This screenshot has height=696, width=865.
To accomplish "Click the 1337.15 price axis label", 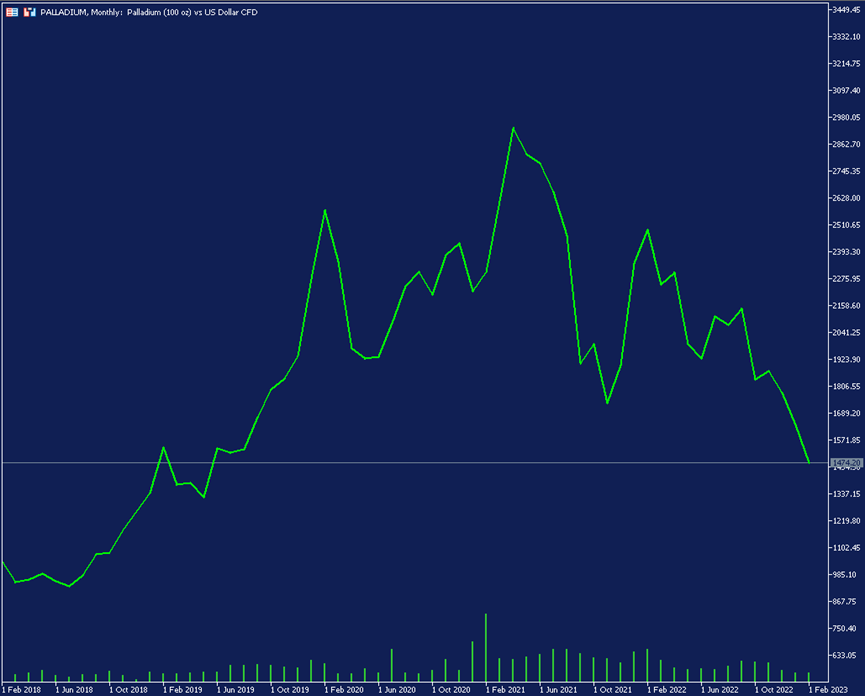I will 846,494.
